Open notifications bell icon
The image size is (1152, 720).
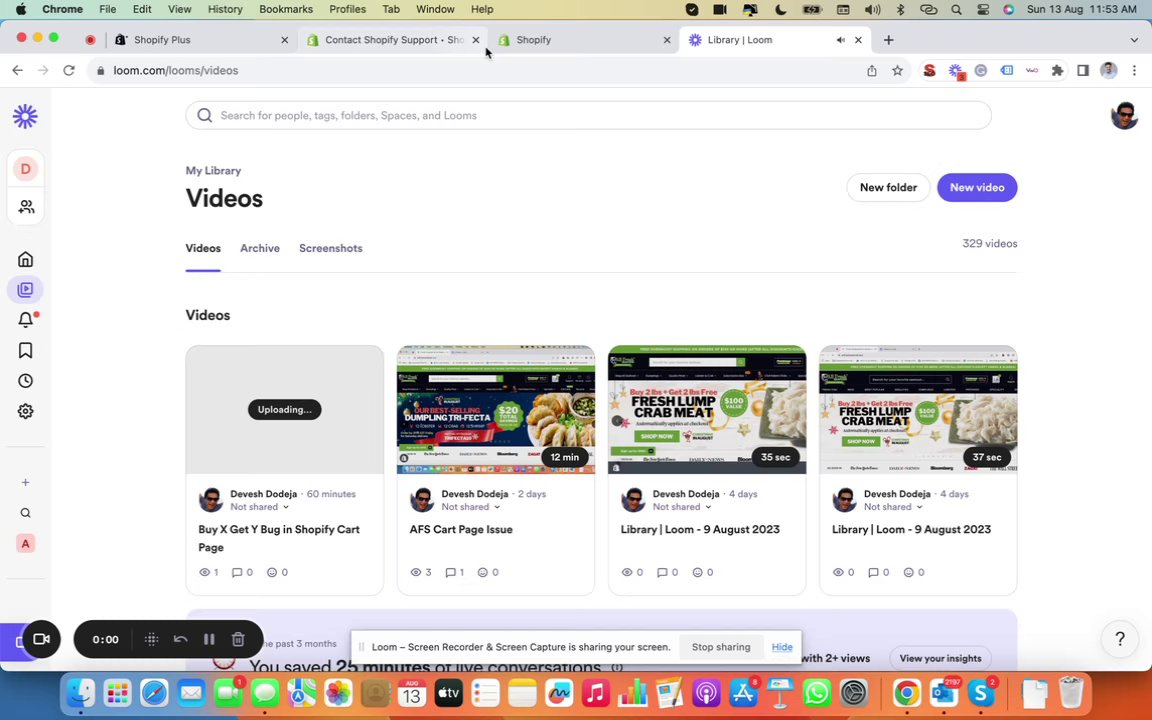[26, 320]
